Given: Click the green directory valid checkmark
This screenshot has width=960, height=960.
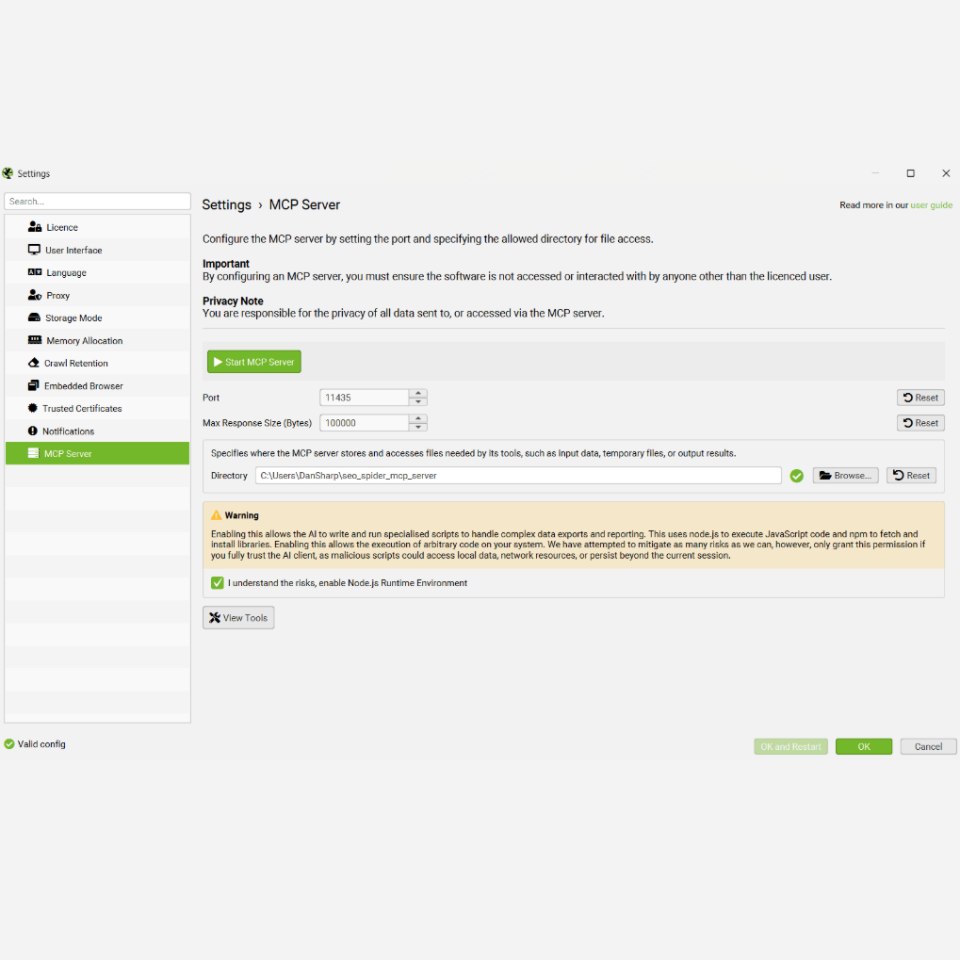Looking at the screenshot, I should pos(796,476).
